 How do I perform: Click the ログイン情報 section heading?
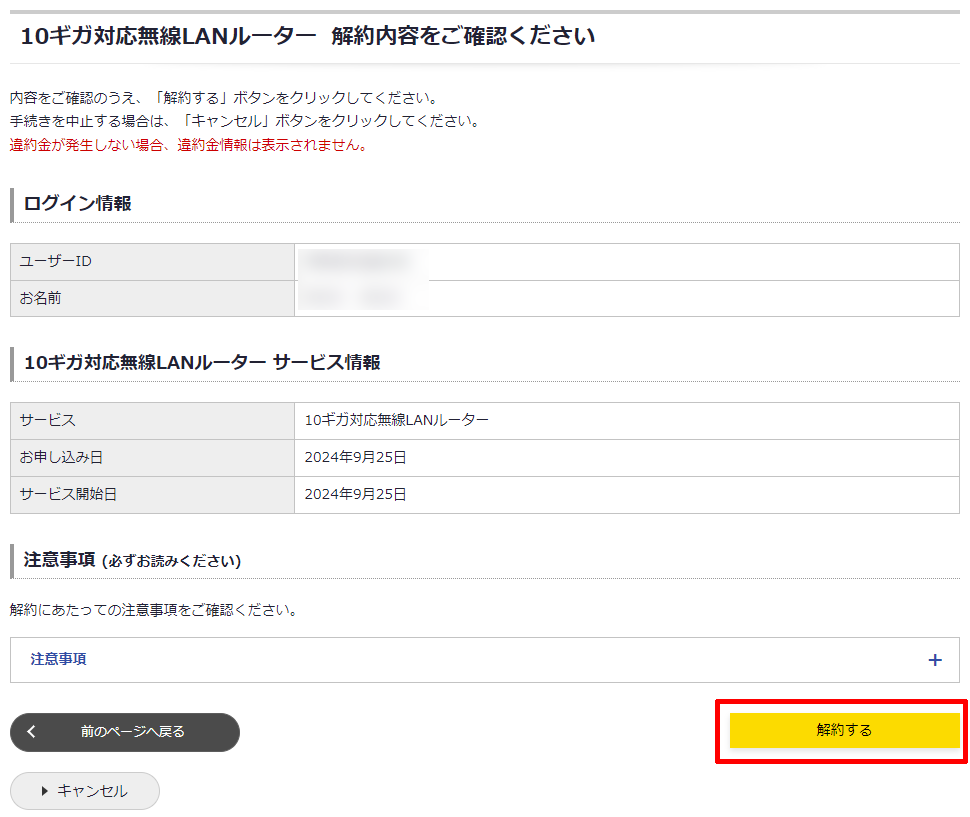coord(78,204)
